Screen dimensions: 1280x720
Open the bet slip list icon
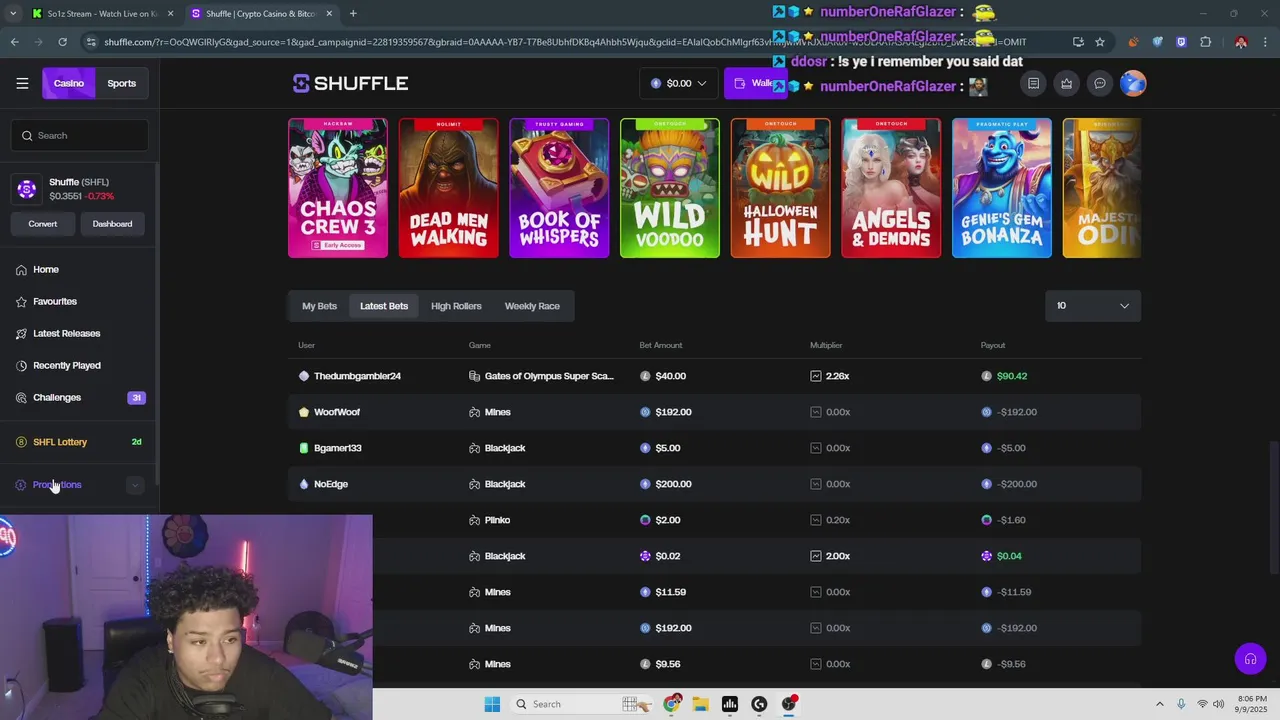1033,83
